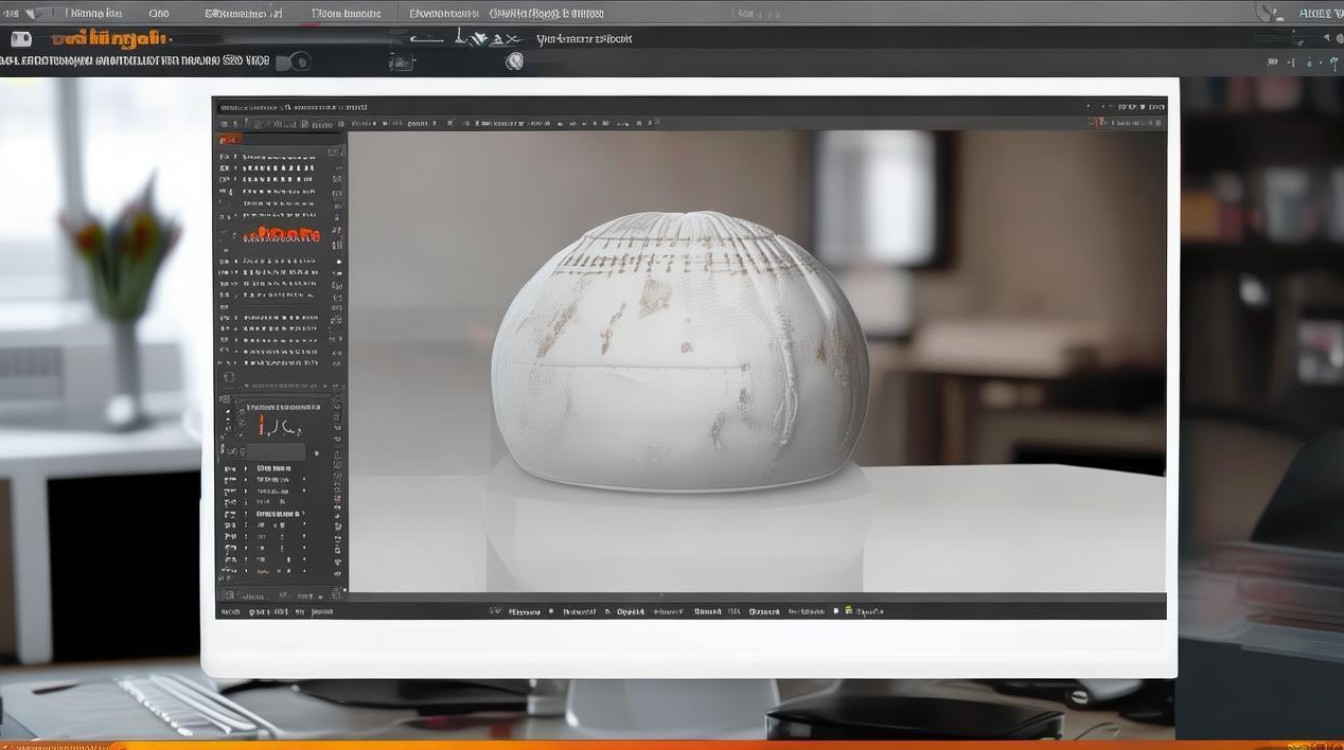
Task: Click the white icon left of orange logo
Action: pyautogui.click(x=20, y=39)
